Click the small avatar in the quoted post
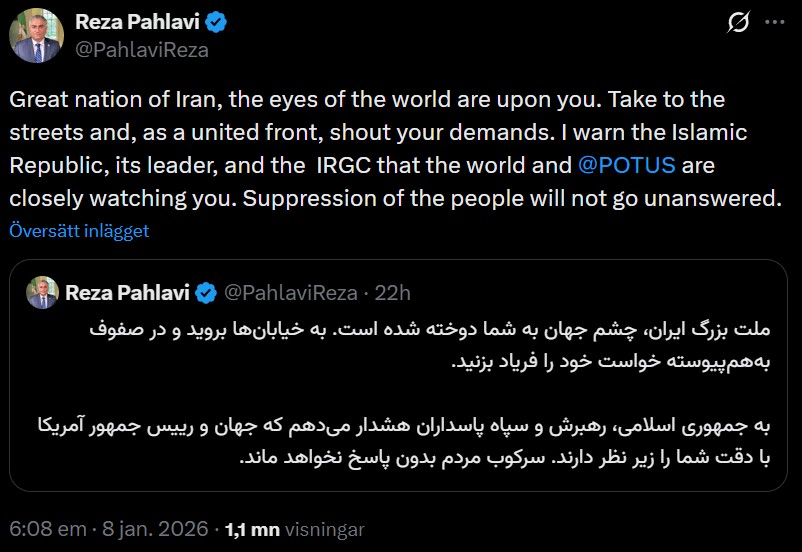802x552 pixels. pos(41,292)
